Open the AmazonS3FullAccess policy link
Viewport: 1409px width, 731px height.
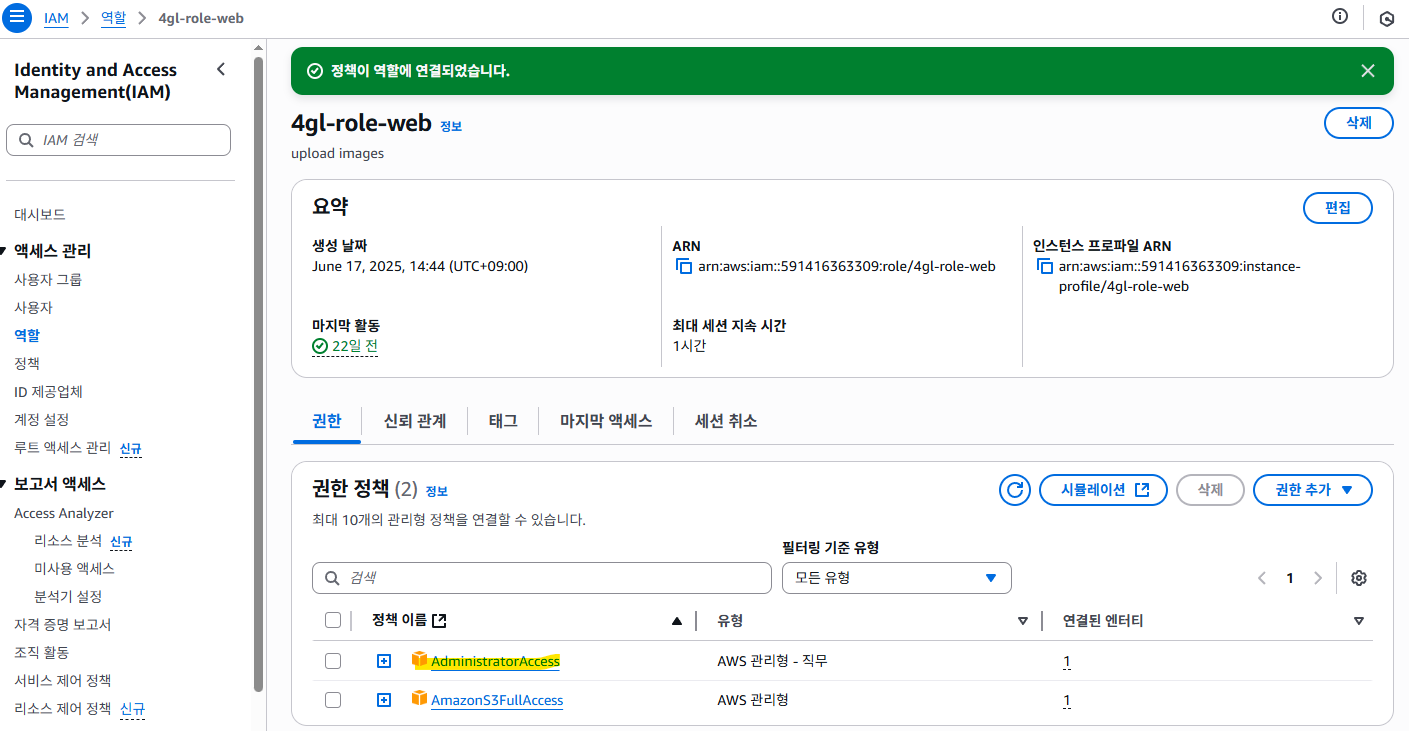tap(497, 700)
